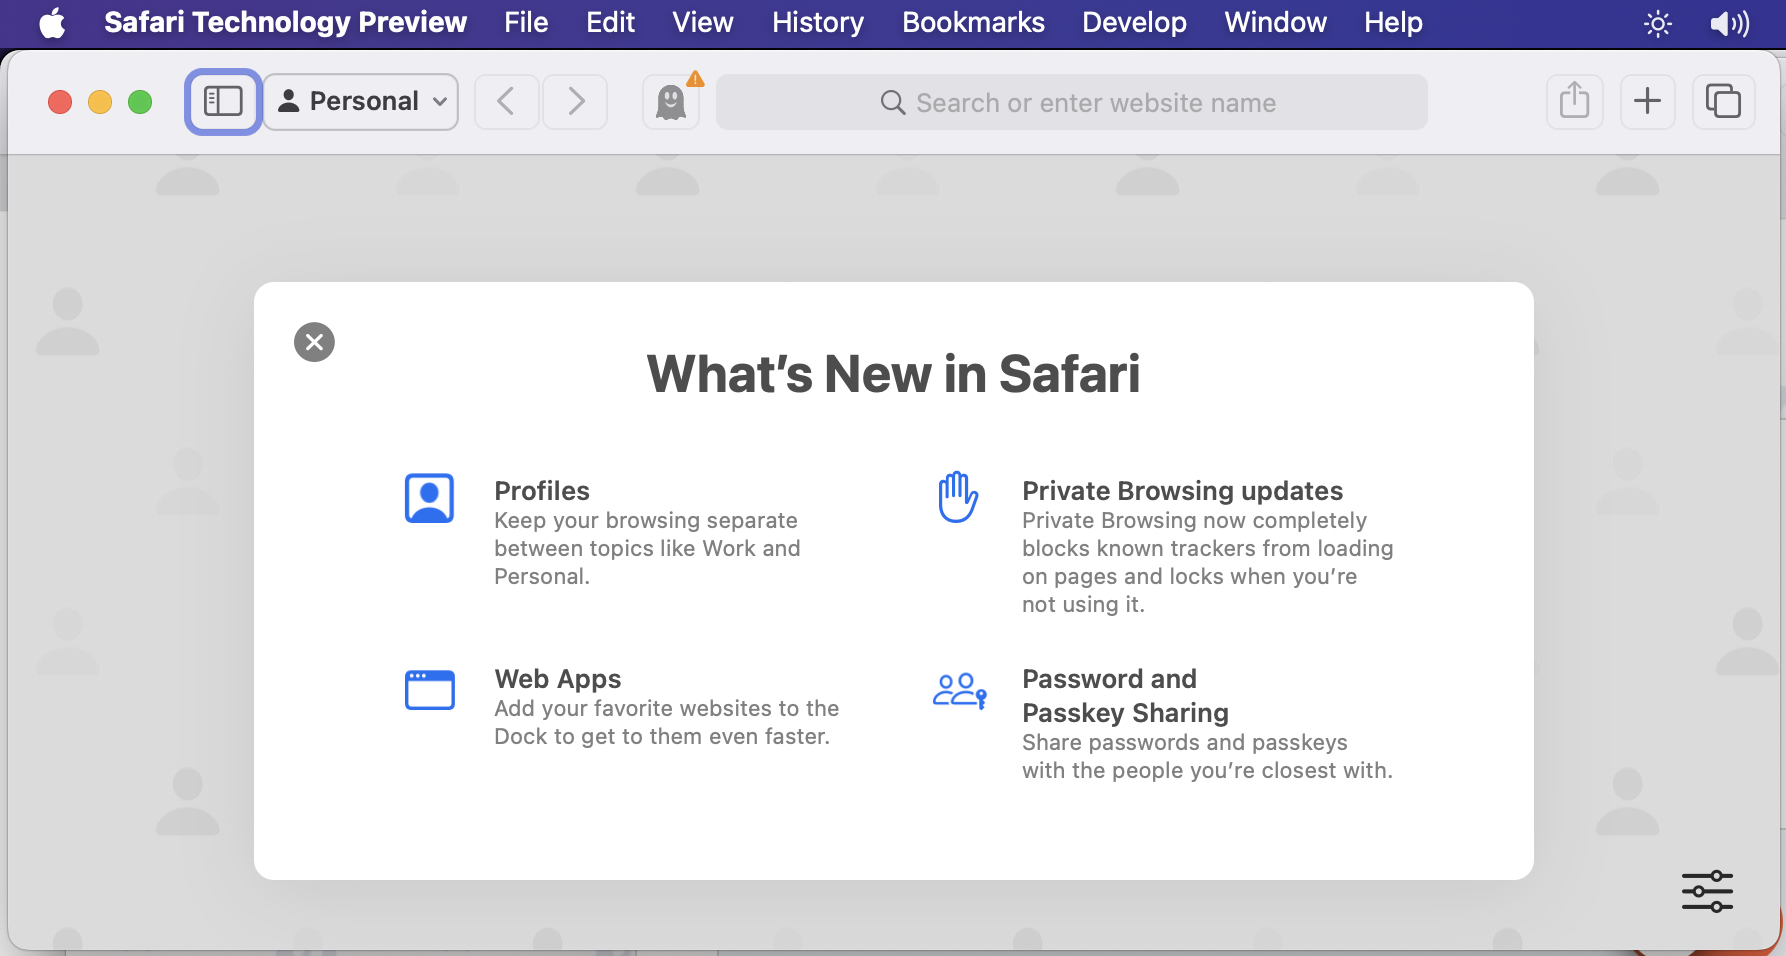The image size is (1786, 956).
Task: Open the Share button in toolbar
Action: (x=1574, y=101)
